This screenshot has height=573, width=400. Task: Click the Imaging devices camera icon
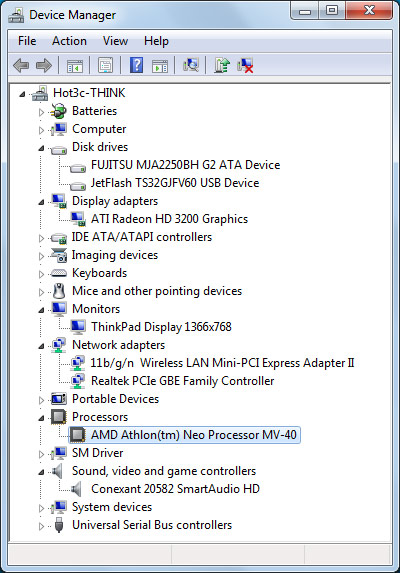pyautogui.click(x=59, y=255)
